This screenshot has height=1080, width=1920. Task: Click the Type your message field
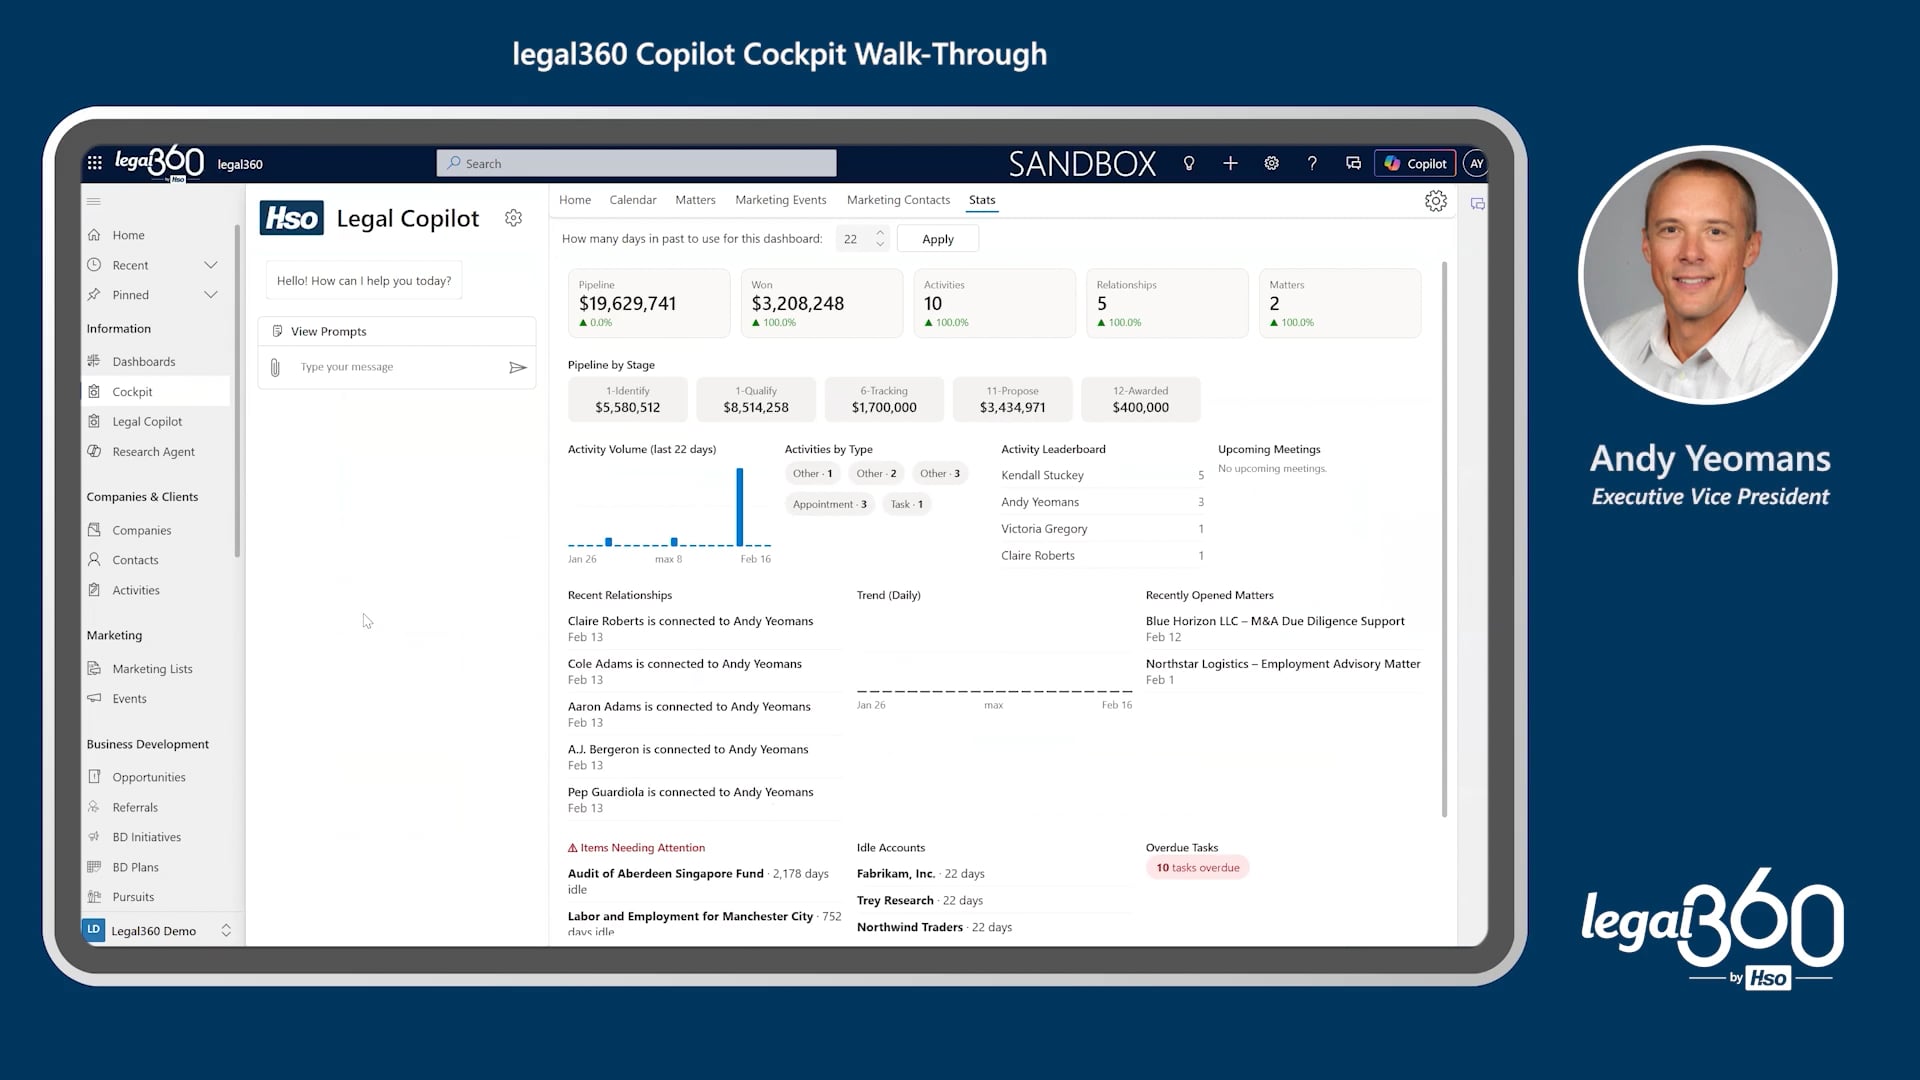tap(395, 368)
